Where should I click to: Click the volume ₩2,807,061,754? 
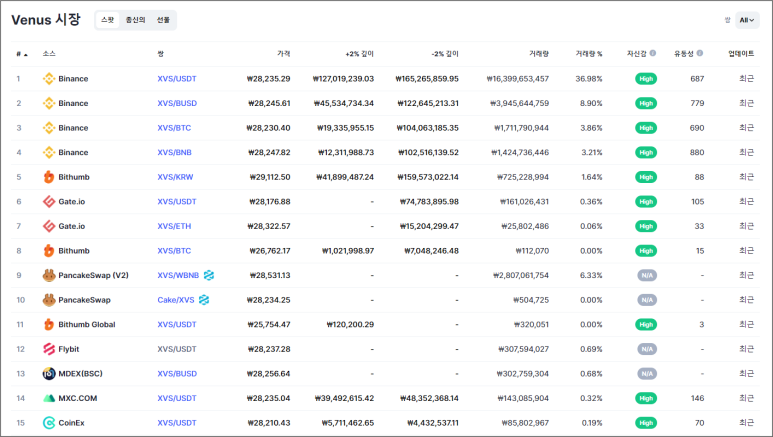coord(521,275)
